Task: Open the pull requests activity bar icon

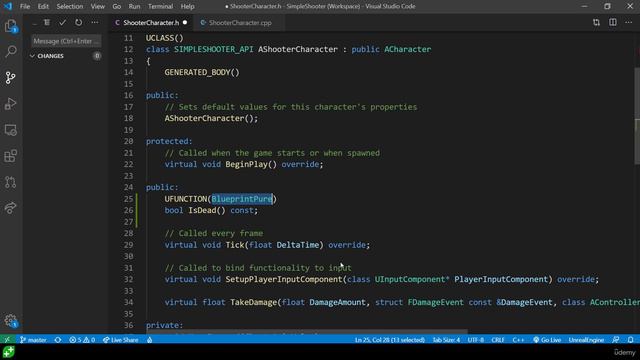Action: [11, 182]
